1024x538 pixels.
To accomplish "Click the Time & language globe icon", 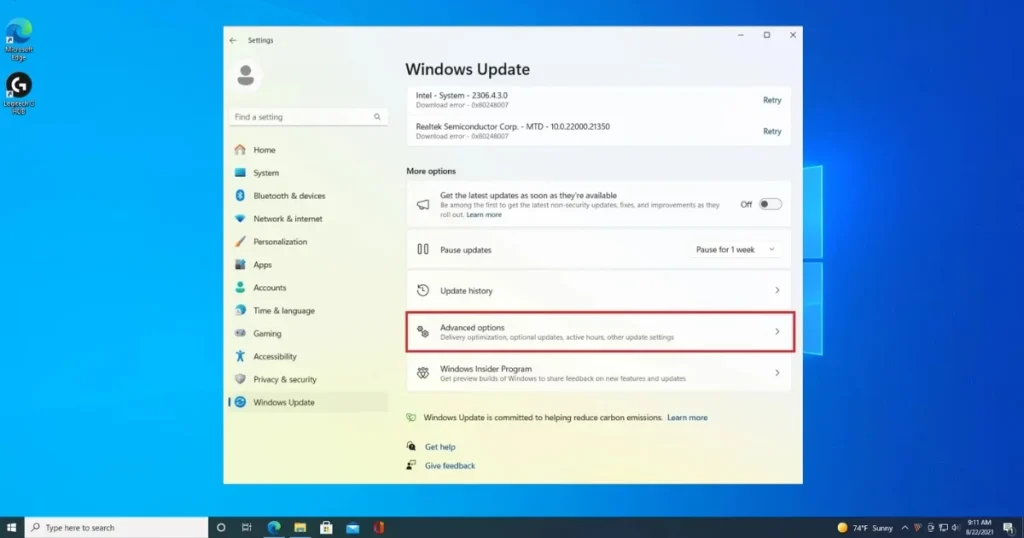I will click(240, 310).
